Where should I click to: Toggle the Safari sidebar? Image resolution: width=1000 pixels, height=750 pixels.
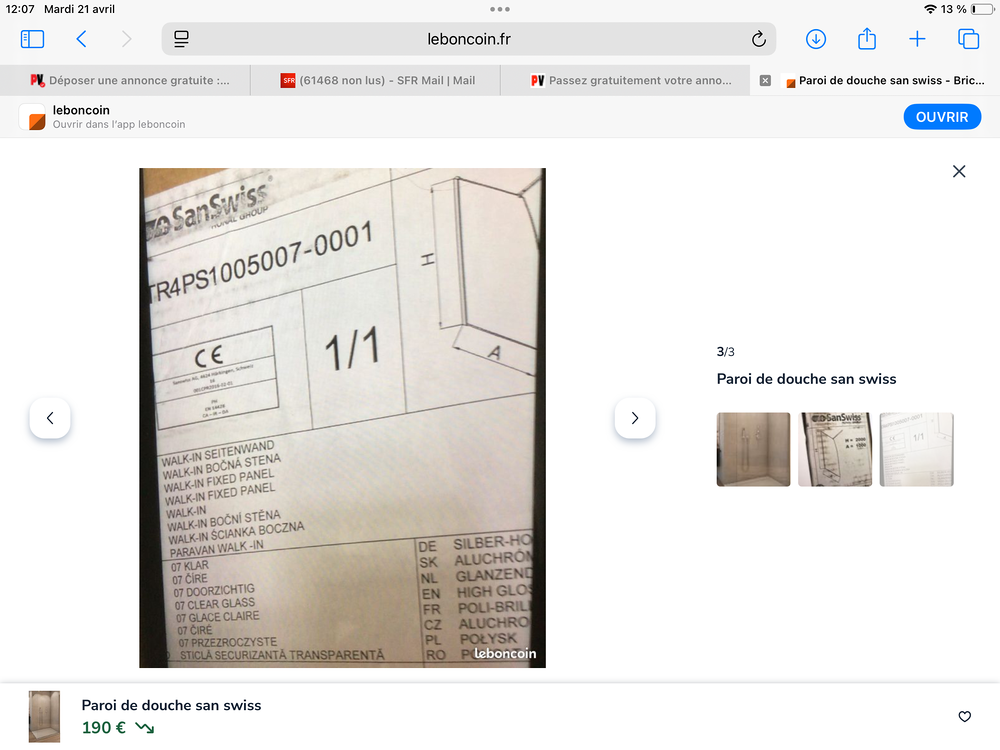33,39
